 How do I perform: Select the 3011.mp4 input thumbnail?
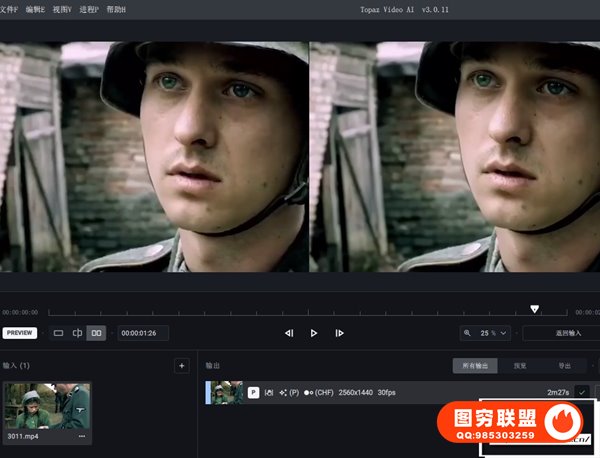pyautogui.click(x=48, y=405)
